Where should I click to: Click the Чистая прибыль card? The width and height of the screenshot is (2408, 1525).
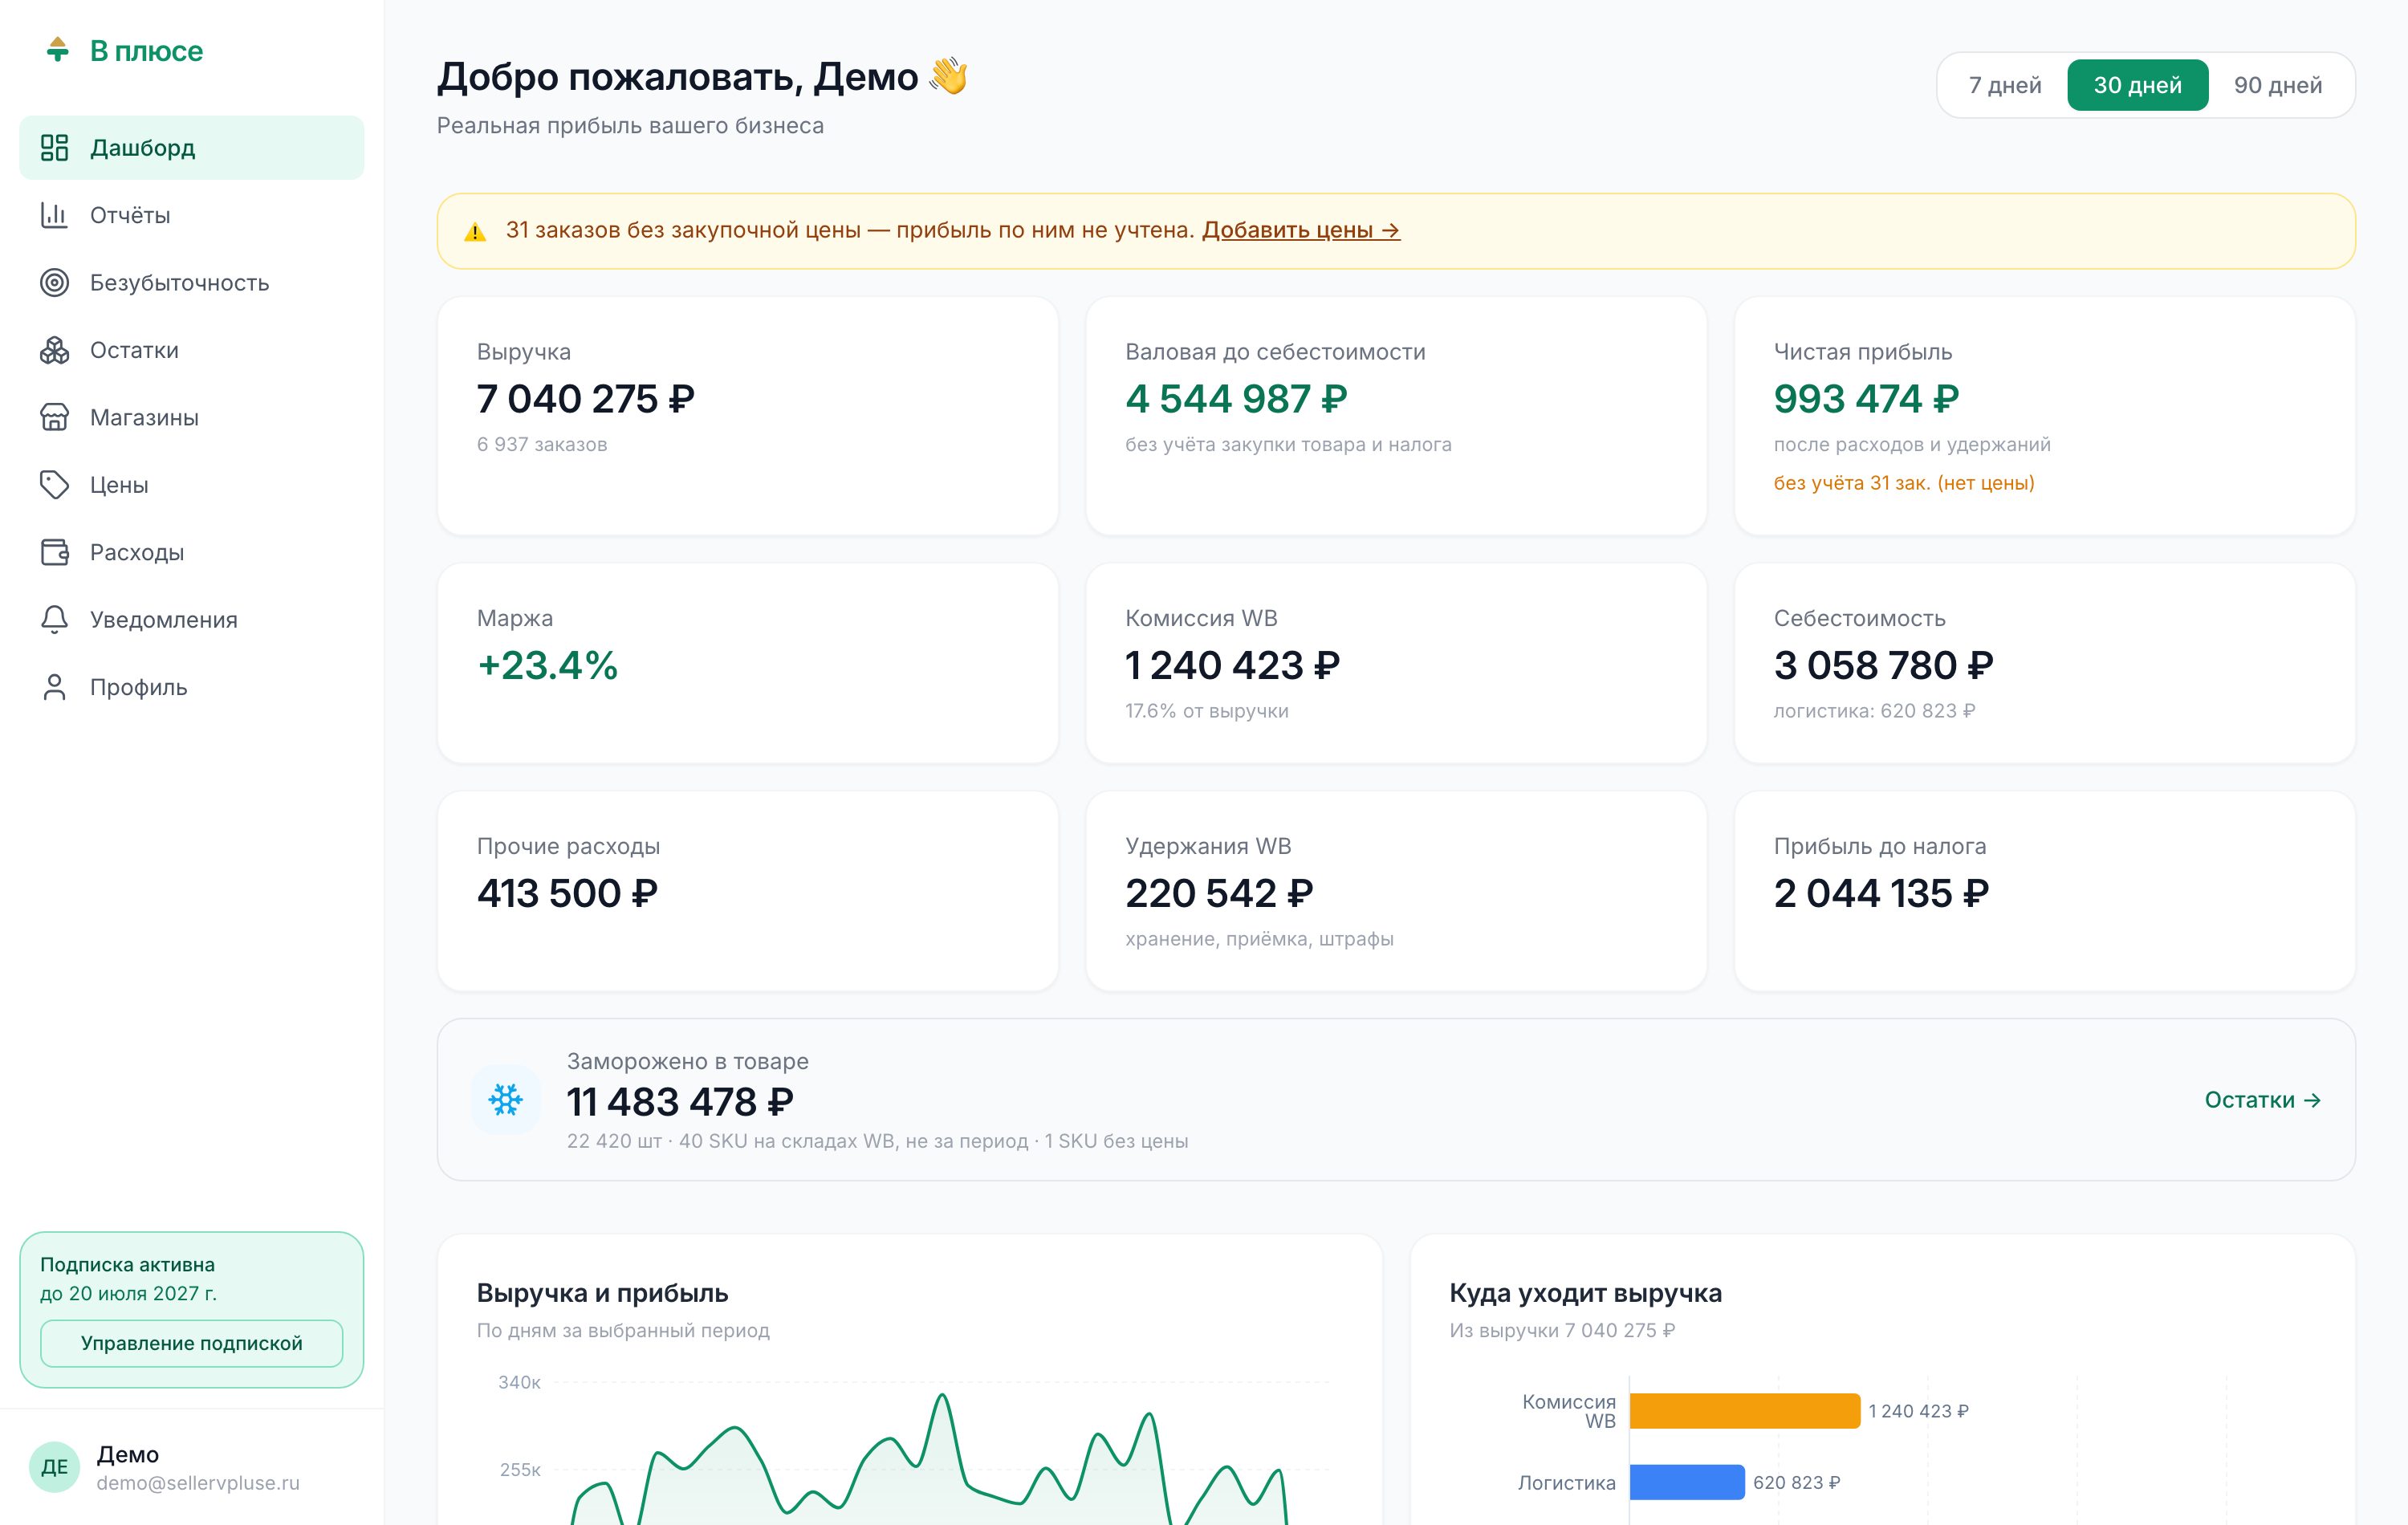tap(2045, 416)
